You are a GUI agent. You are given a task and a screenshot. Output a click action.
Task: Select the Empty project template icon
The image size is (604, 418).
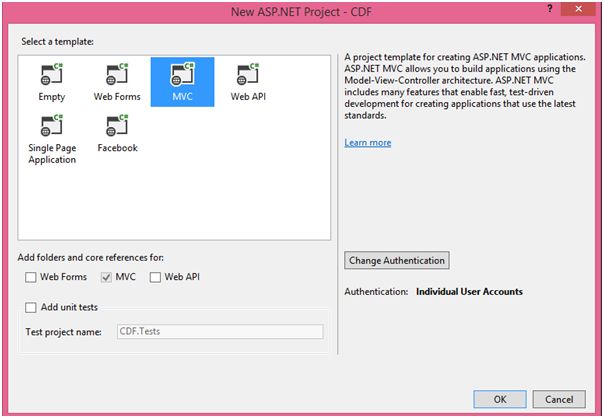[x=52, y=76]
